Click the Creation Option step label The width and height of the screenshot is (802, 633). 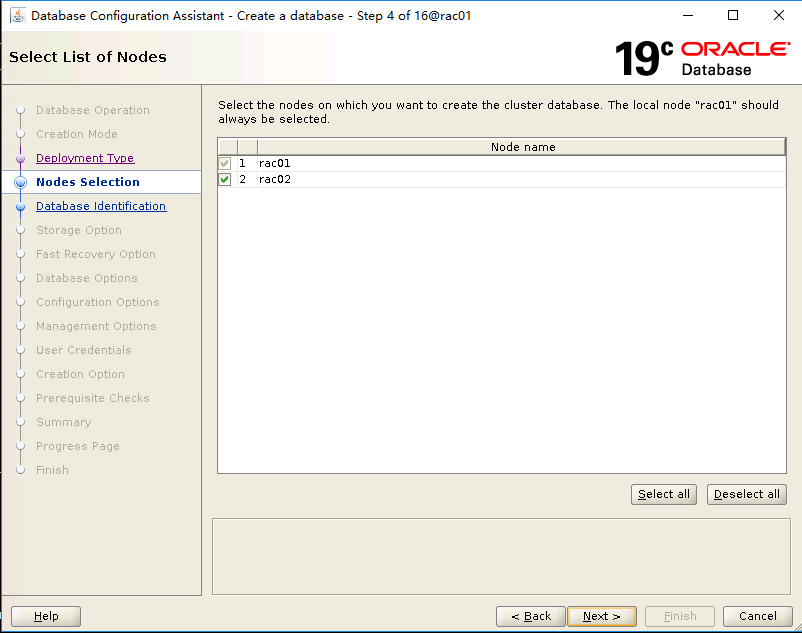click(x=80, y=374)
